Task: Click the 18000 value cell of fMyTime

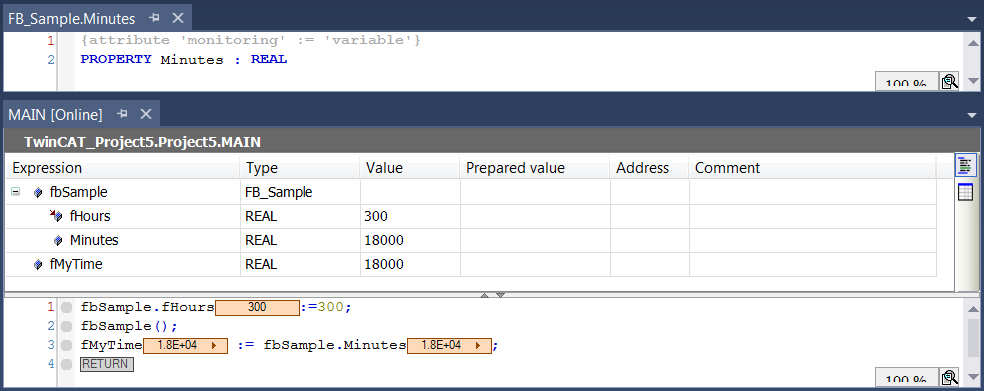Action: click(410, 265)
